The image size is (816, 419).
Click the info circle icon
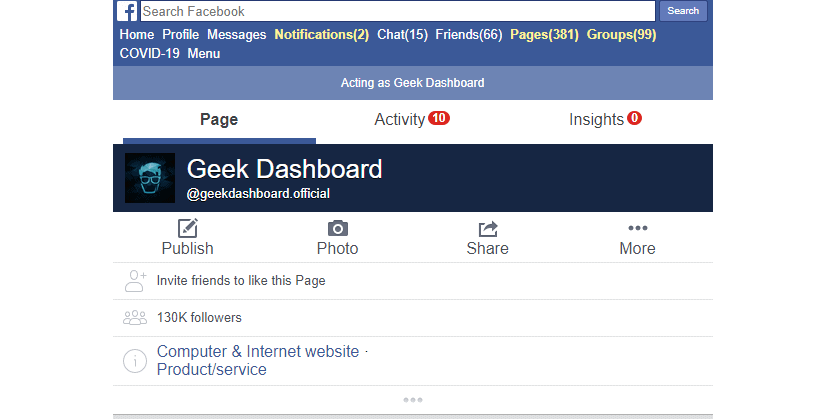point(135,360)
